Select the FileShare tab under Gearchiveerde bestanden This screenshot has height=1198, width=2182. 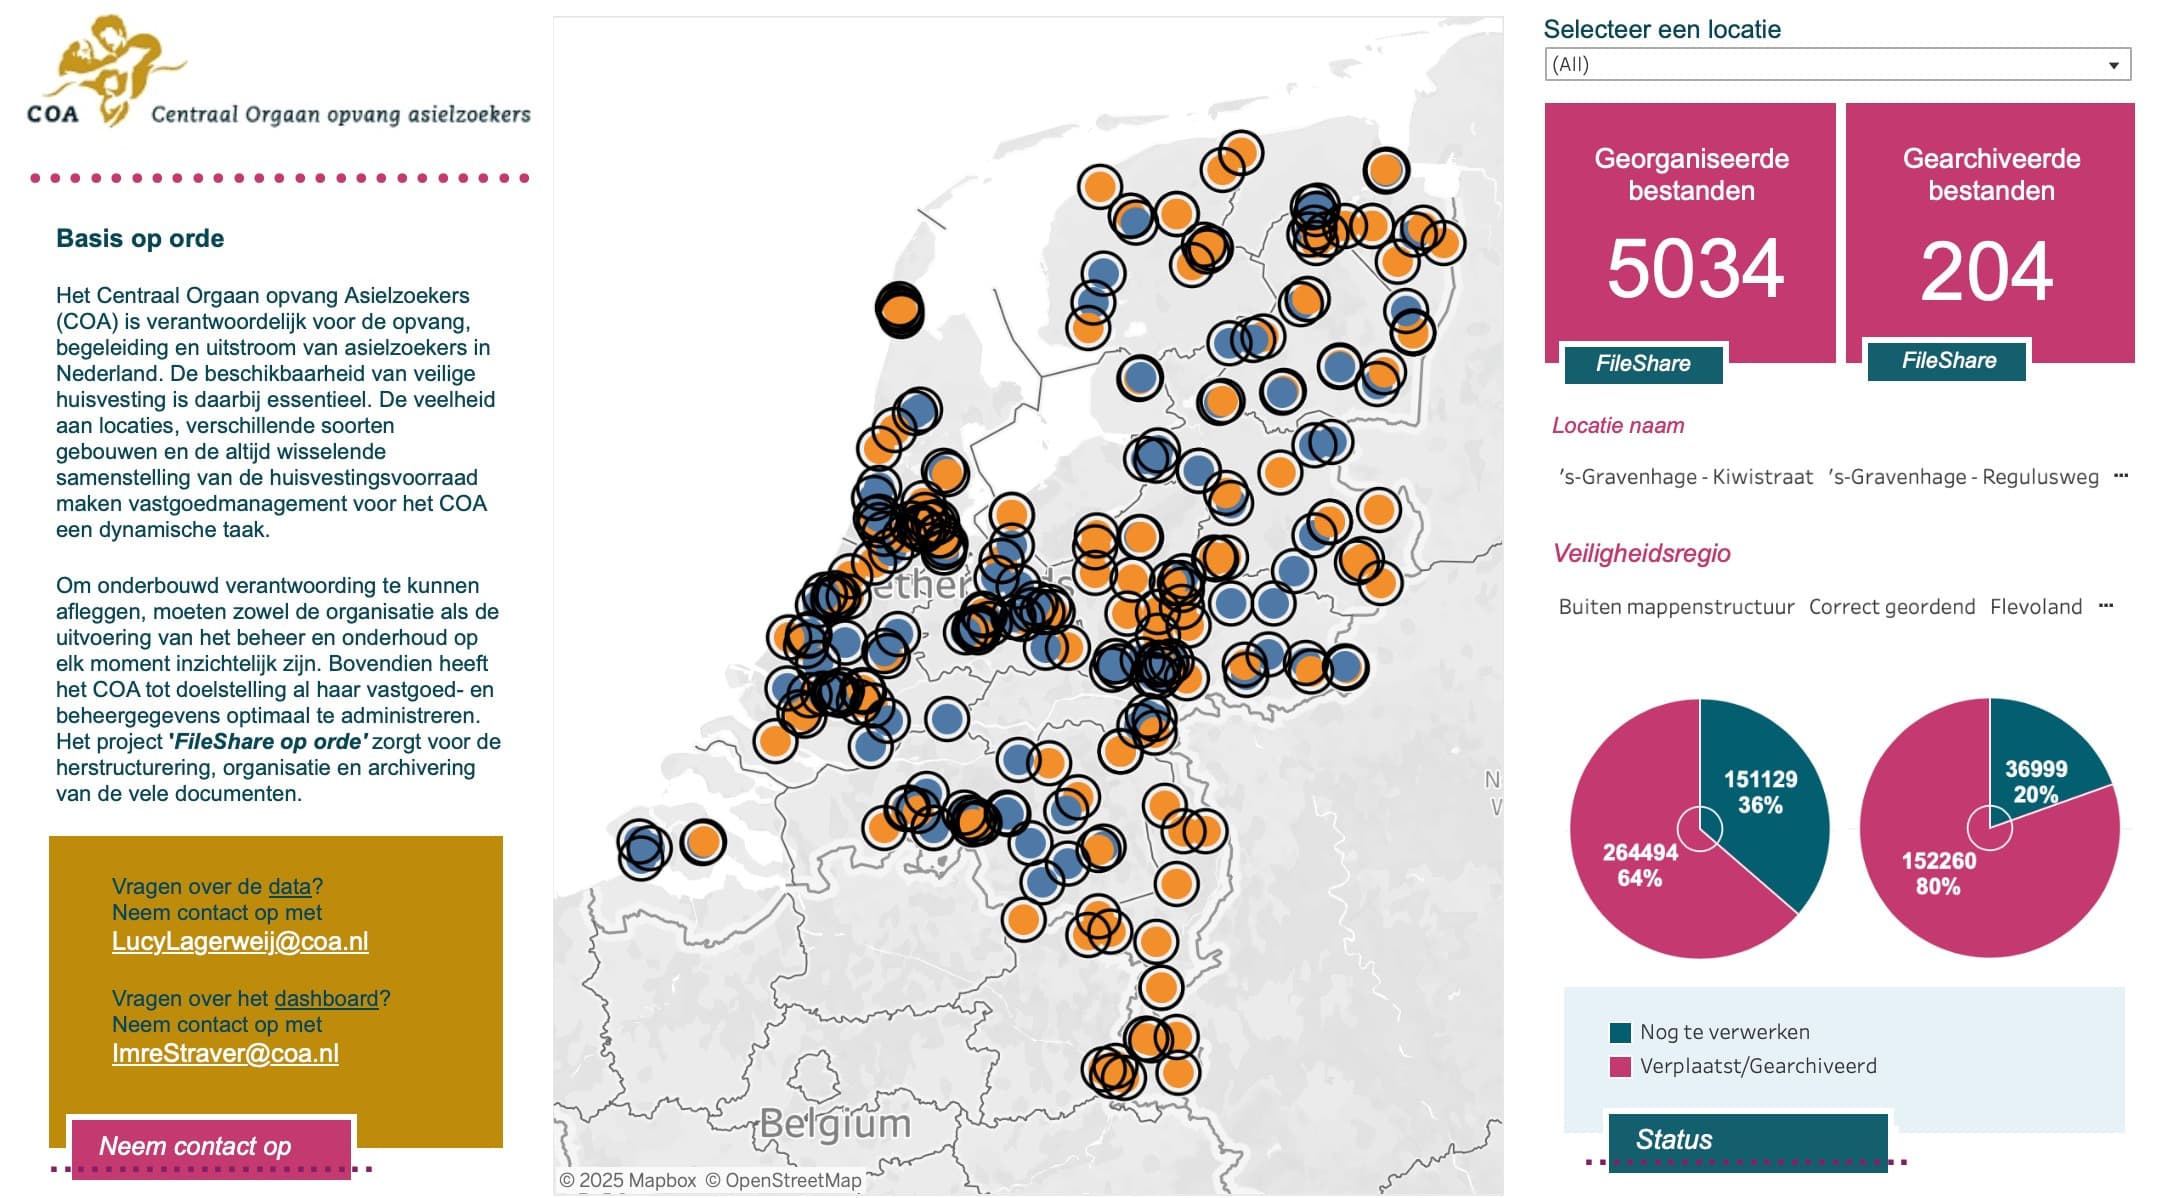point(1948,361)
